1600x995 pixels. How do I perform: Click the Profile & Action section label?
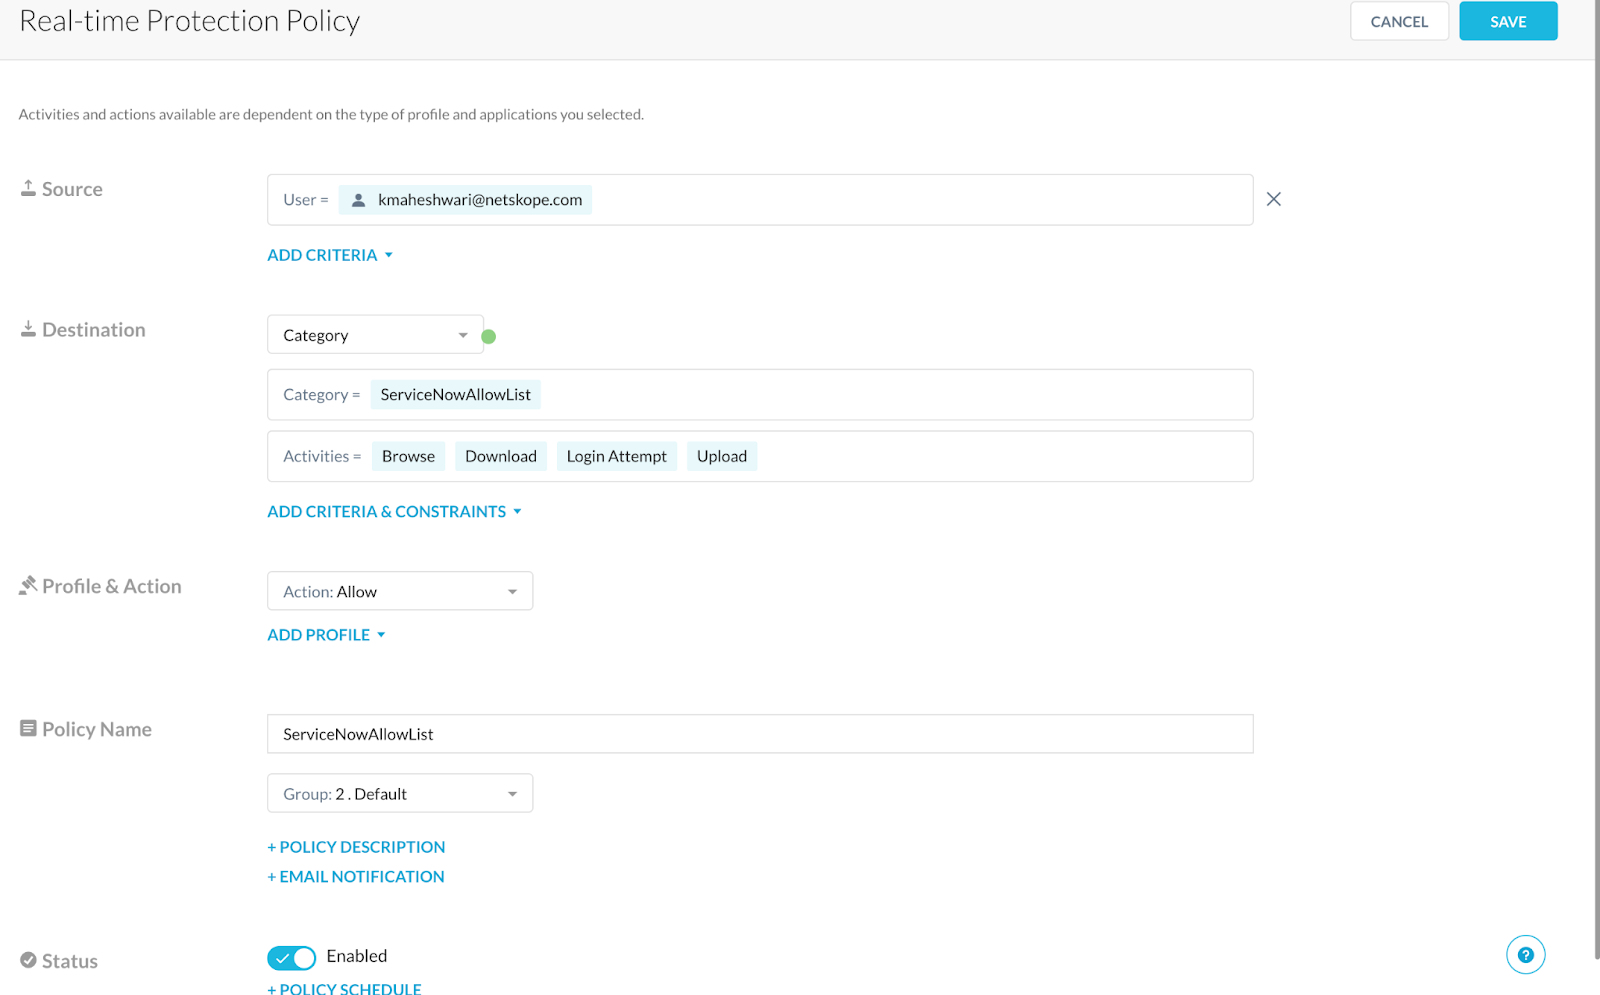pos(112,586)
